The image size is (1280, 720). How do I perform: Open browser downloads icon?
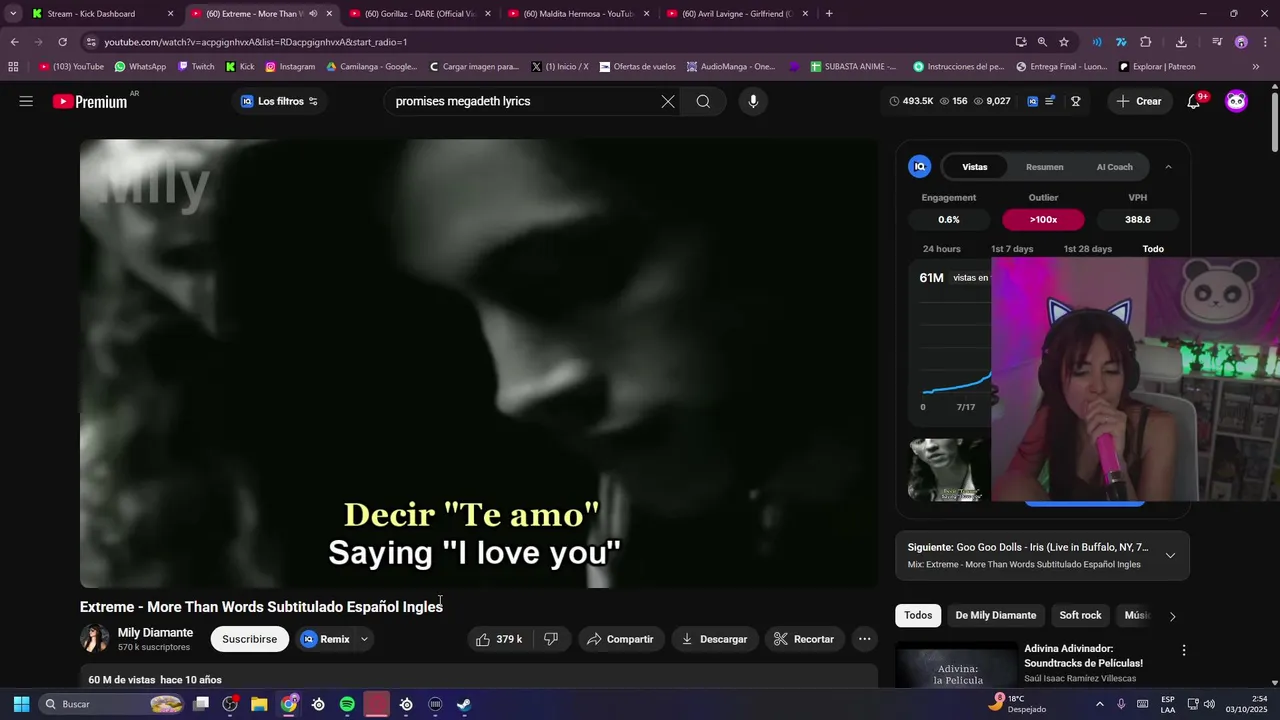pyautogui.click(x=1181, y=42)
